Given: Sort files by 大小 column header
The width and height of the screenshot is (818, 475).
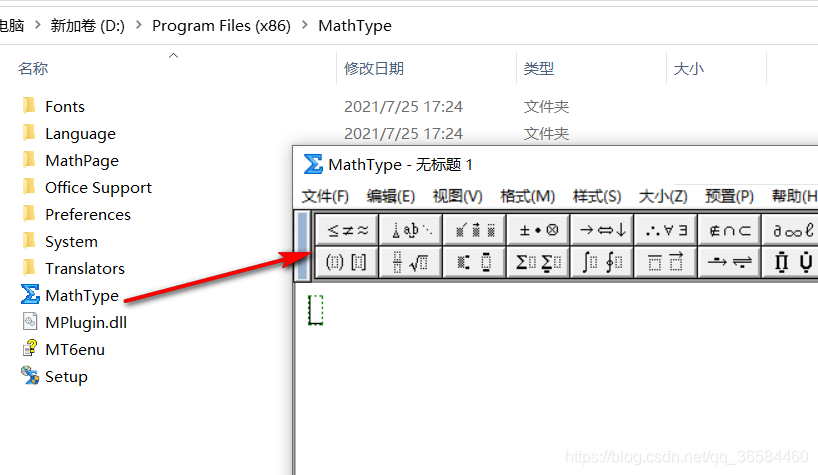Looking at the screenshot, I should (716, 68).
